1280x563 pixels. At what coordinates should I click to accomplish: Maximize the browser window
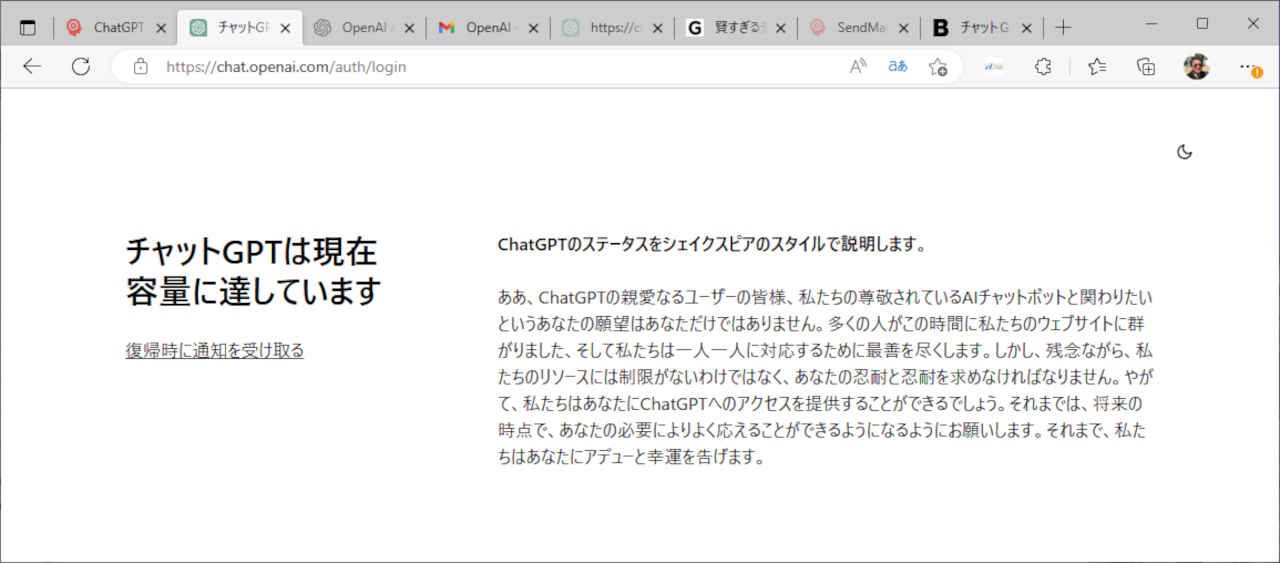[1202, 23]
